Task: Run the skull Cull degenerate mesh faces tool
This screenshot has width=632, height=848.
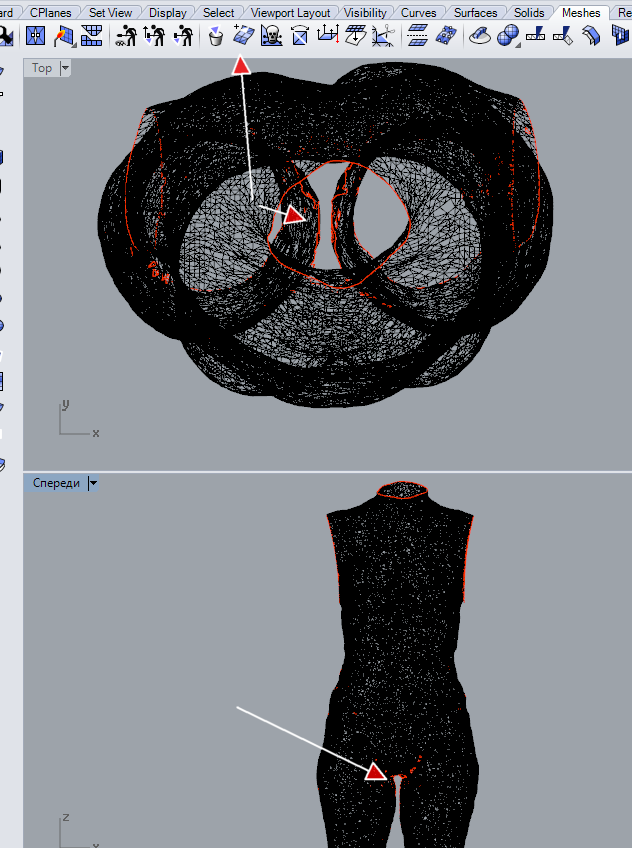Action: [271, 36]
